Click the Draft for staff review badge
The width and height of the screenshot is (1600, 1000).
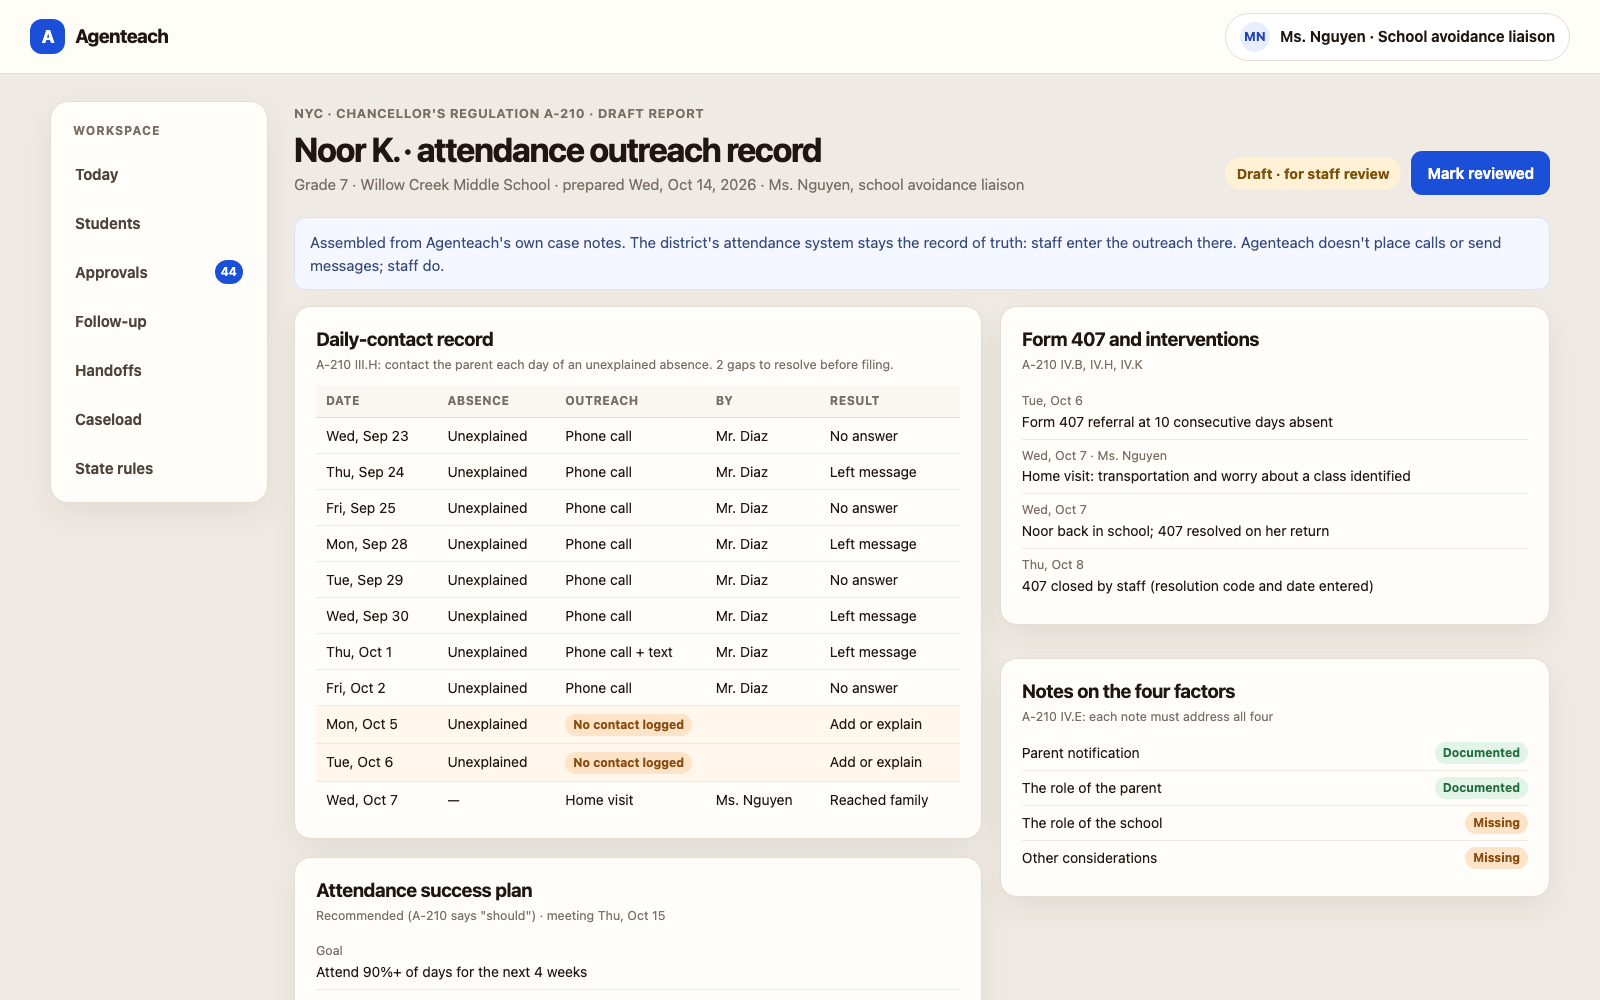click(x=1312, y=174)
